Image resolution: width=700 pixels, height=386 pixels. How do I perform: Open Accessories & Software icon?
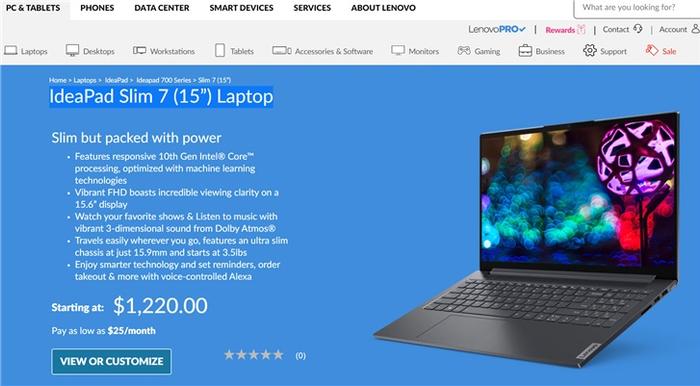coord(282,50)
